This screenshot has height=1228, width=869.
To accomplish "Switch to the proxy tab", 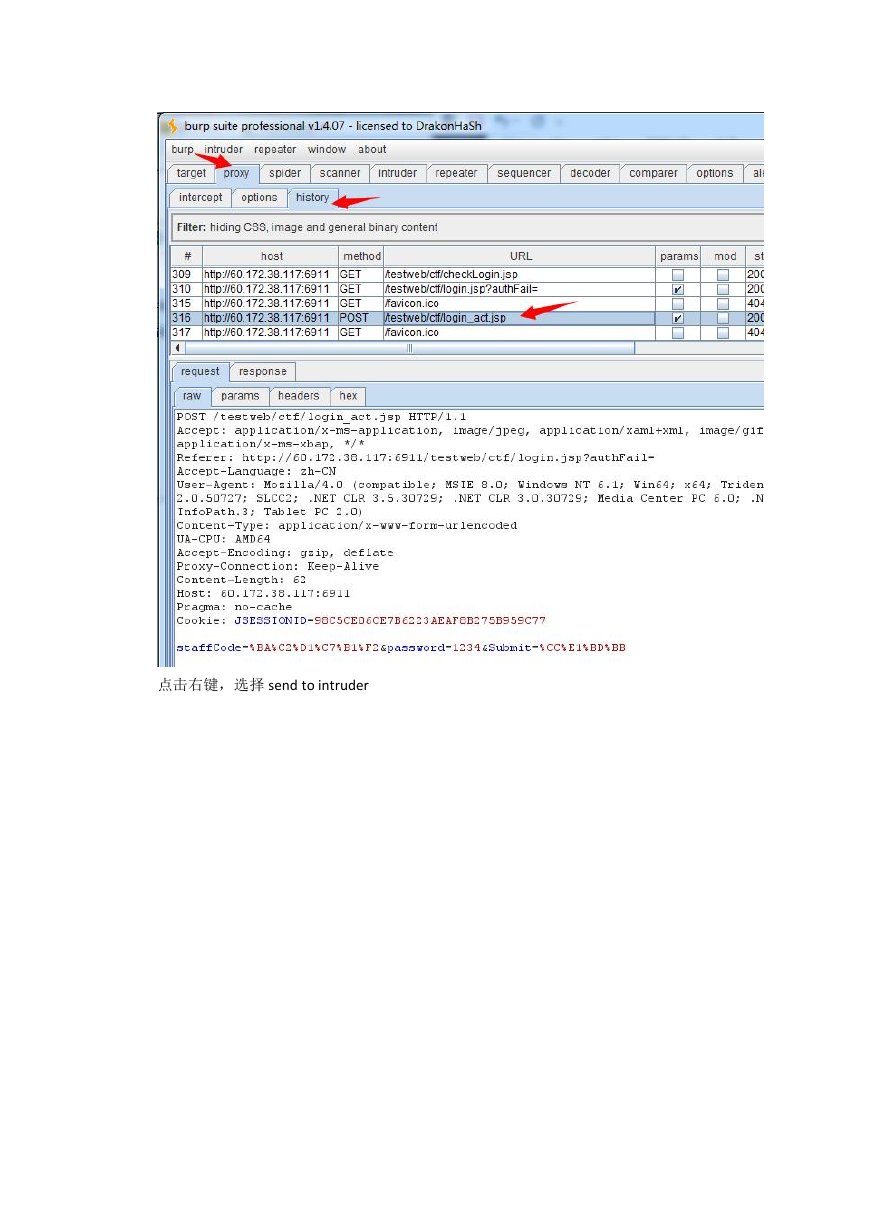I will 237,173.
